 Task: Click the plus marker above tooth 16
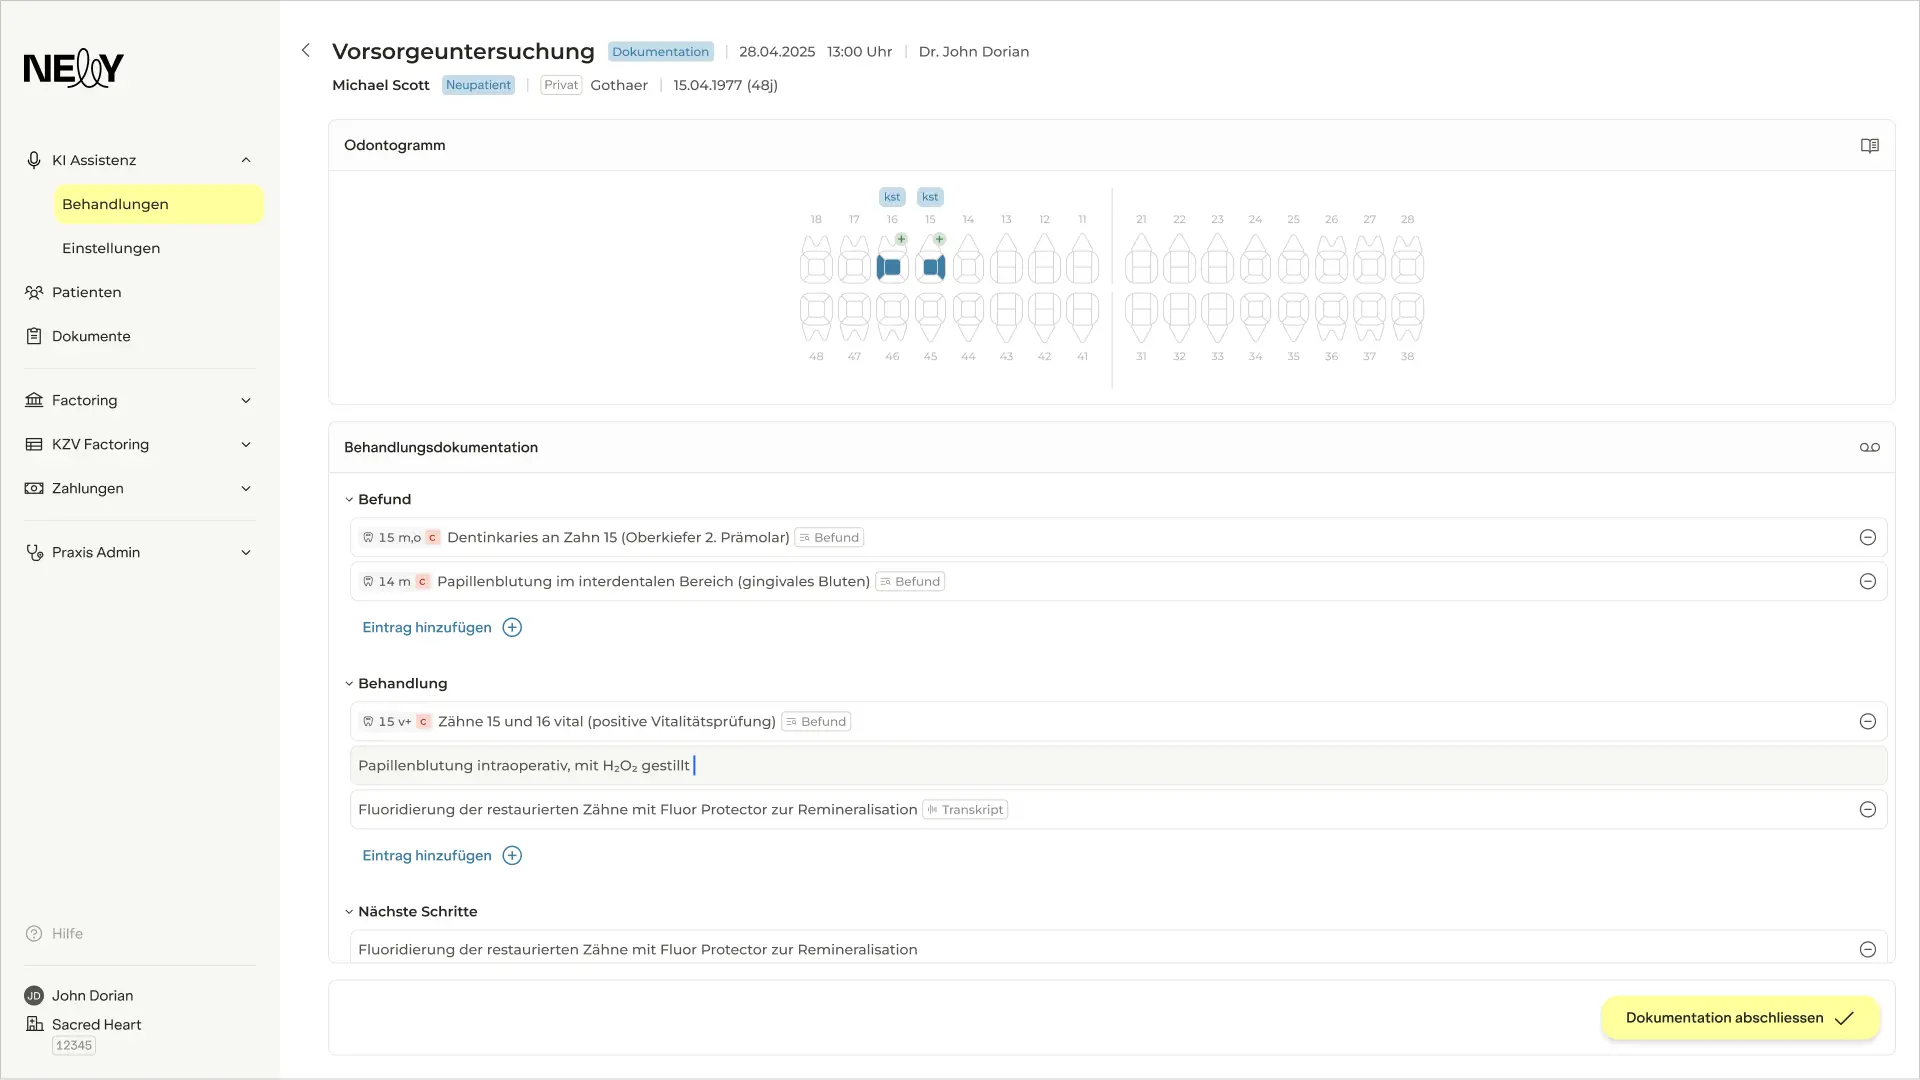tap(899, 239)
